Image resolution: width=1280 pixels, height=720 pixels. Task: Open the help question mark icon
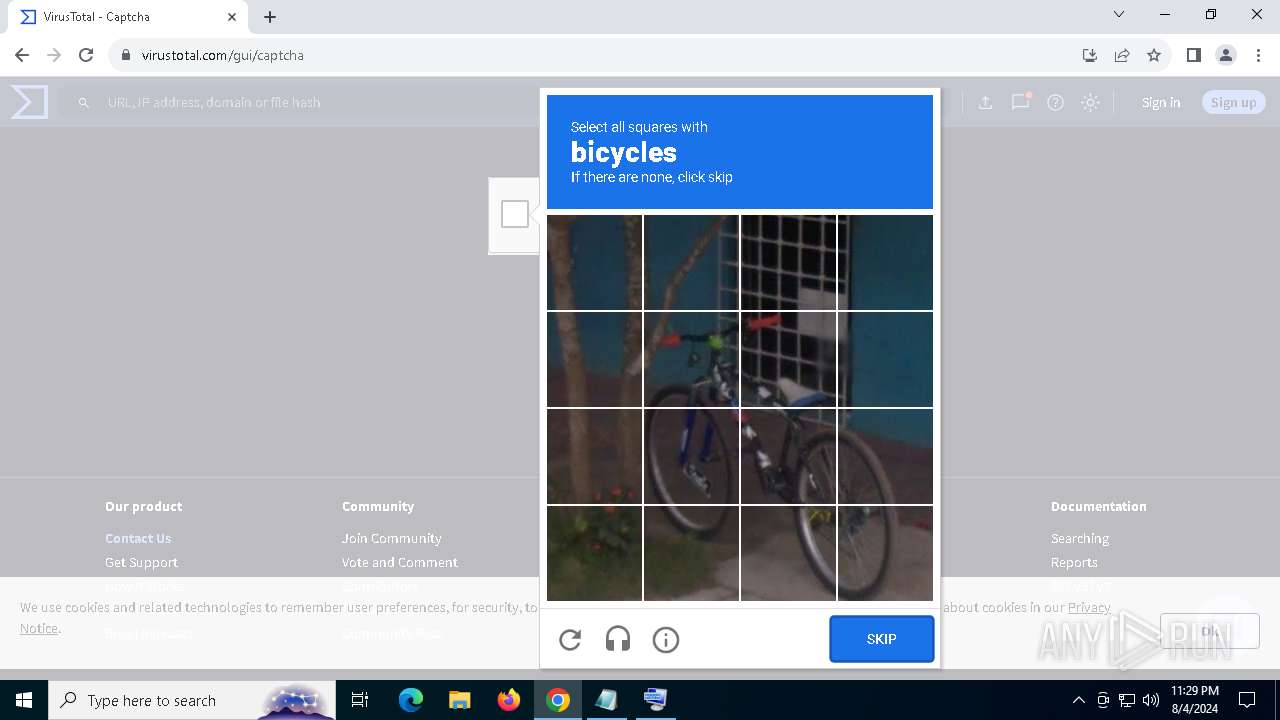1055,102
